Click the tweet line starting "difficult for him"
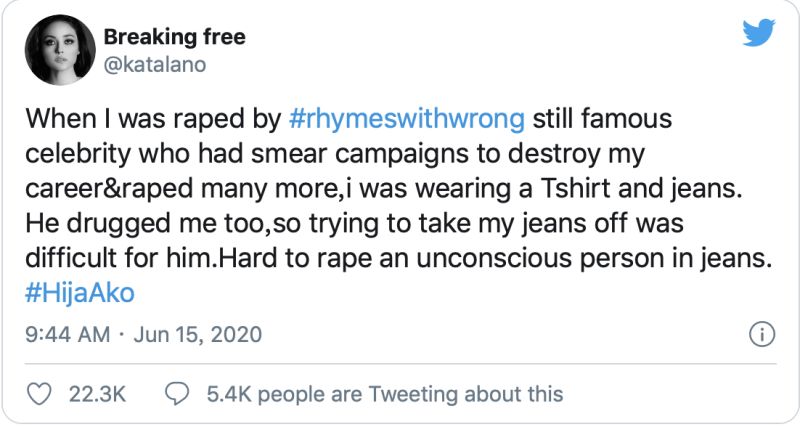Image resolution: width=800 pixels, height=427 pixels. [397, 258]
